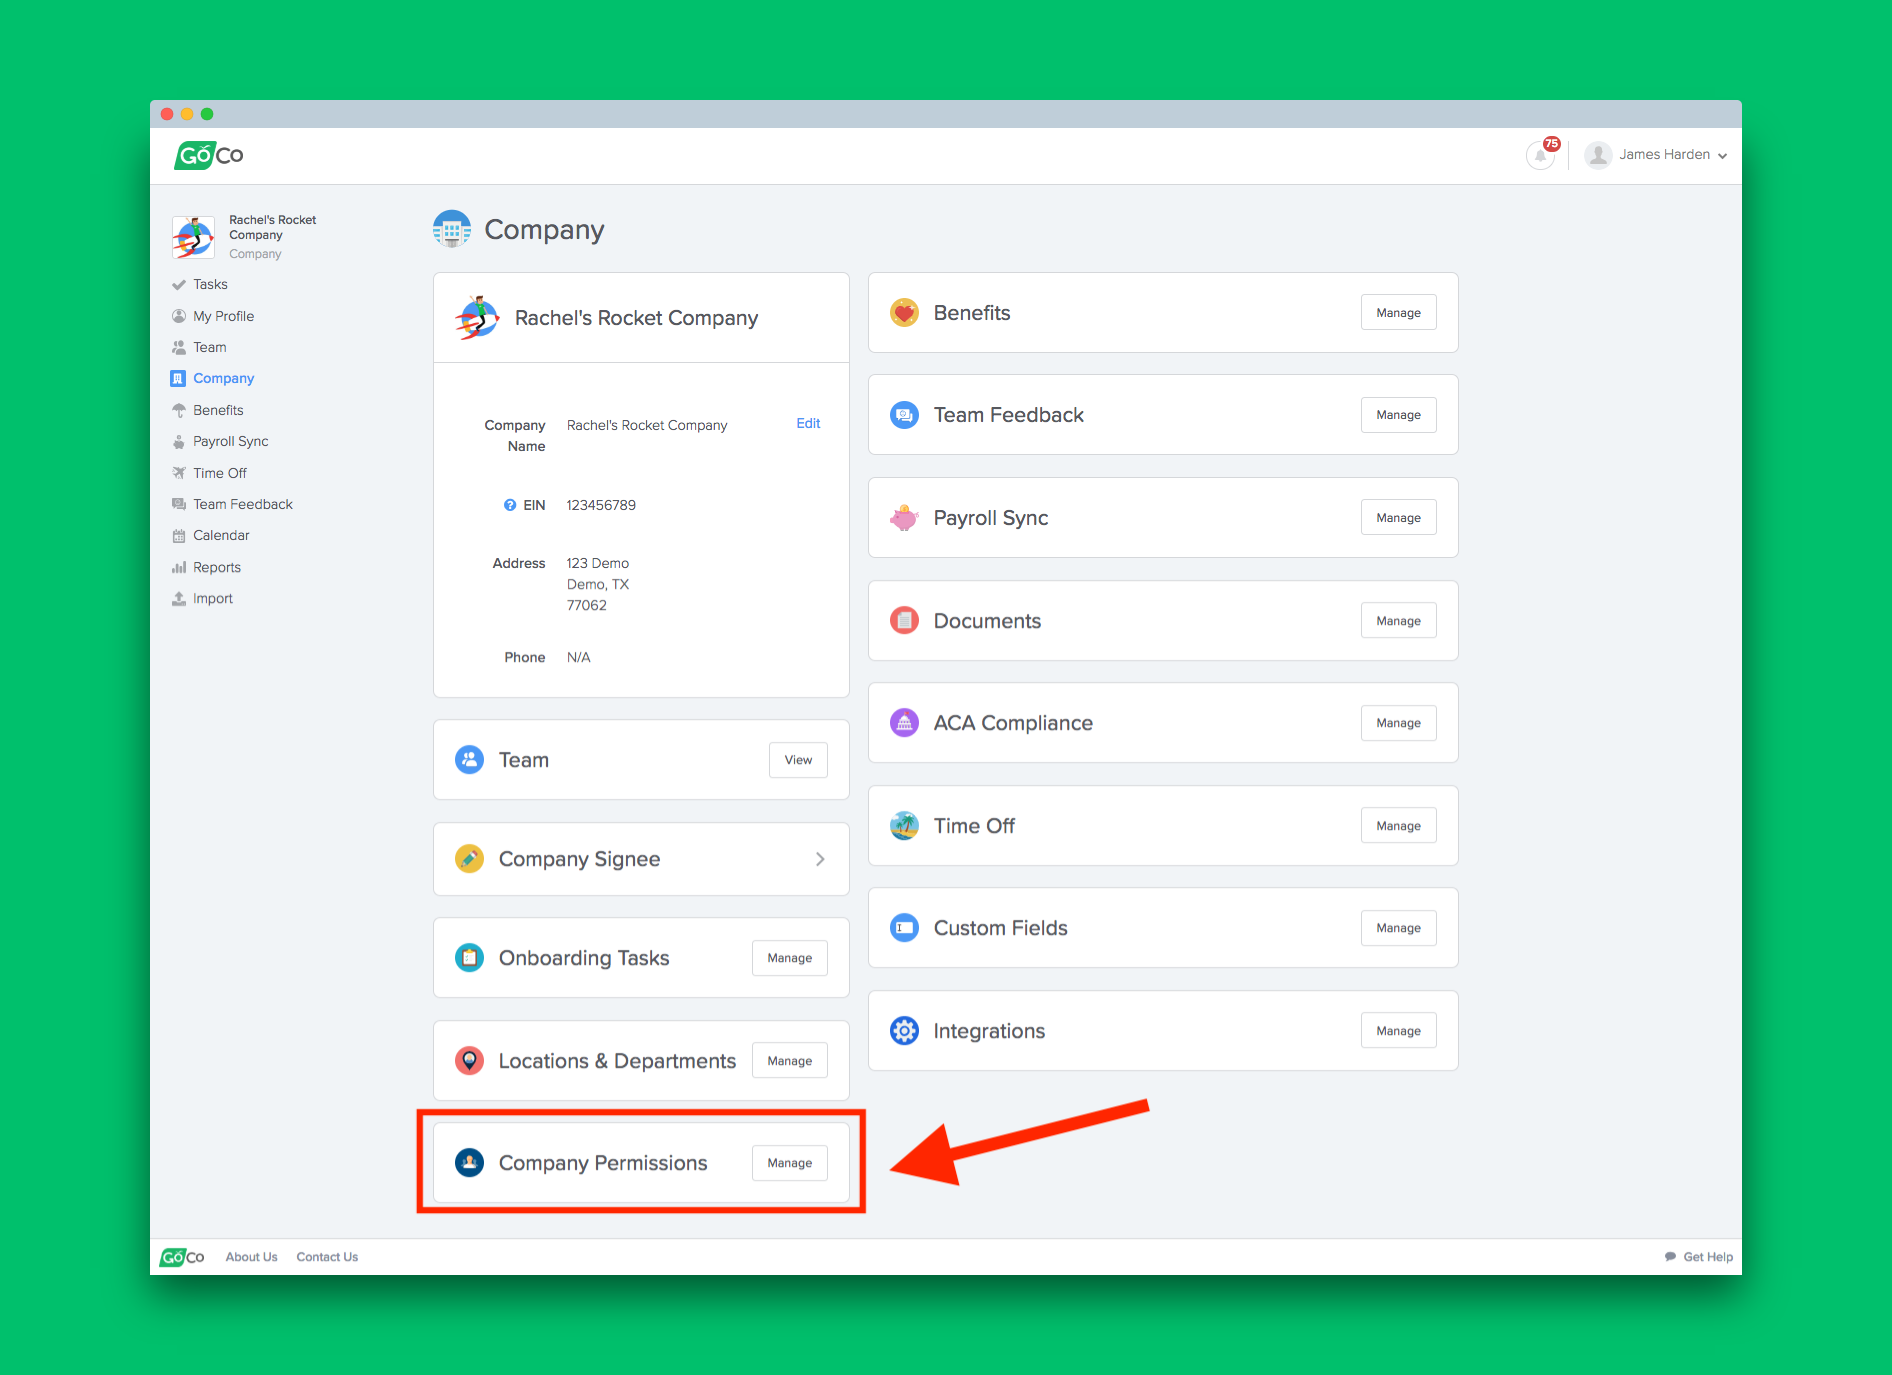Click the Benefits heart icon
Image resolution: width=1892 pixels, height=1375 pixels.
[x=904, y=313]
